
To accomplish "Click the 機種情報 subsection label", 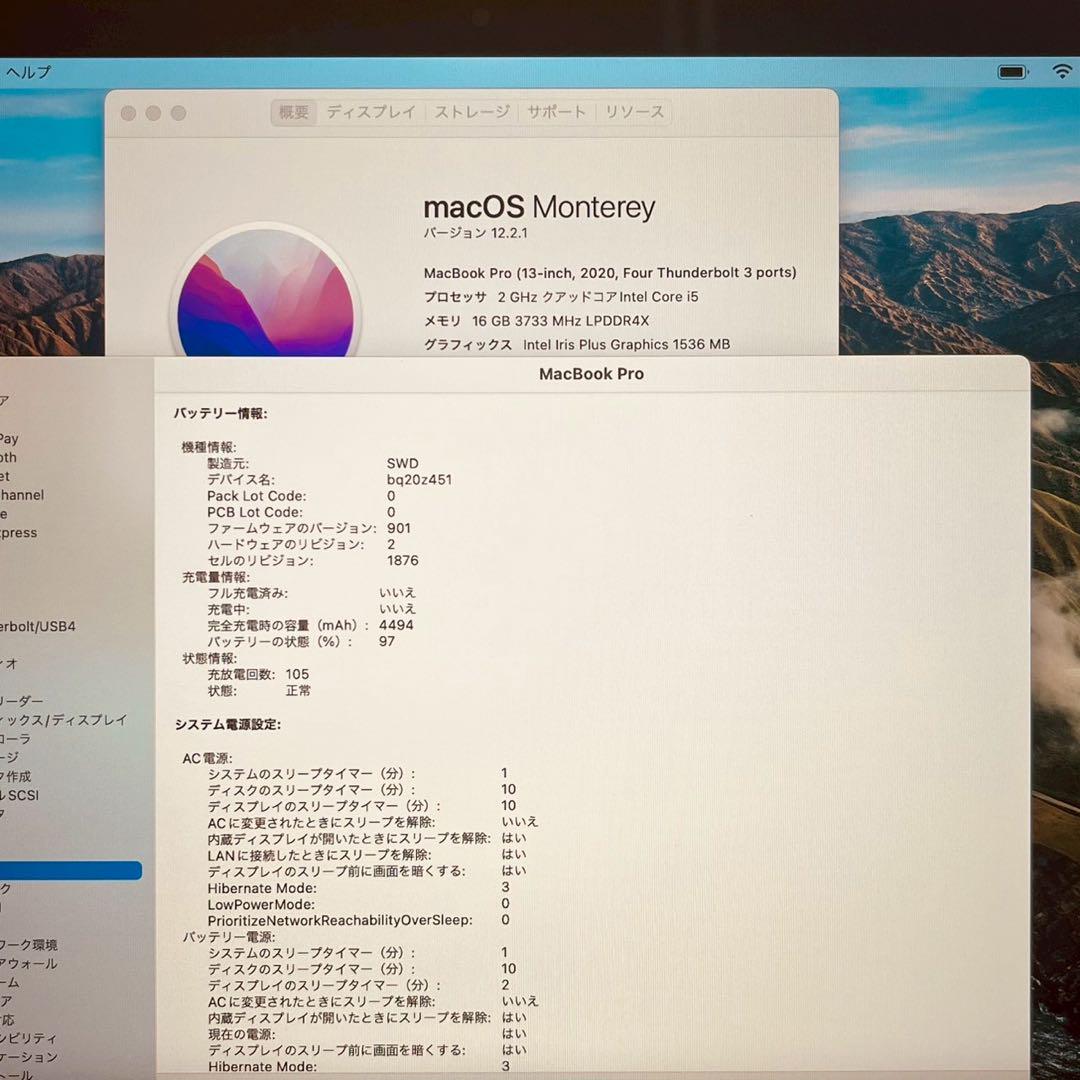I will coord(209,448).
